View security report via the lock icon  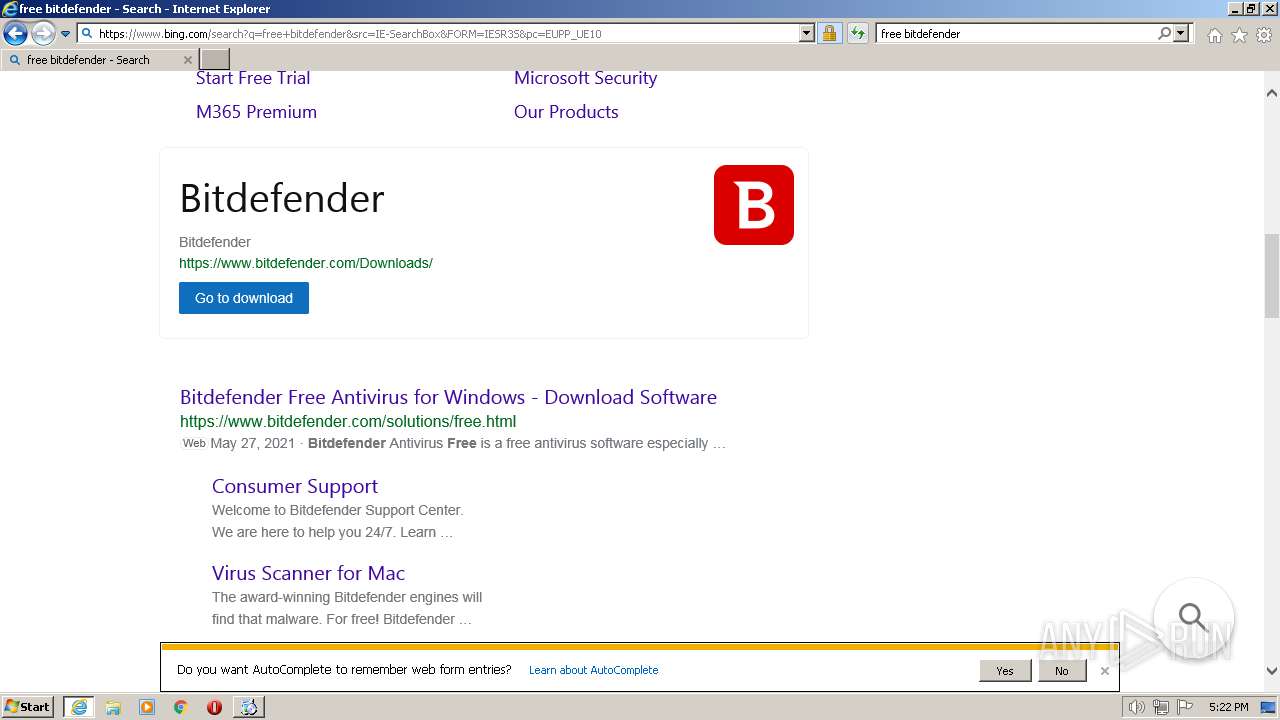point(829,33)
